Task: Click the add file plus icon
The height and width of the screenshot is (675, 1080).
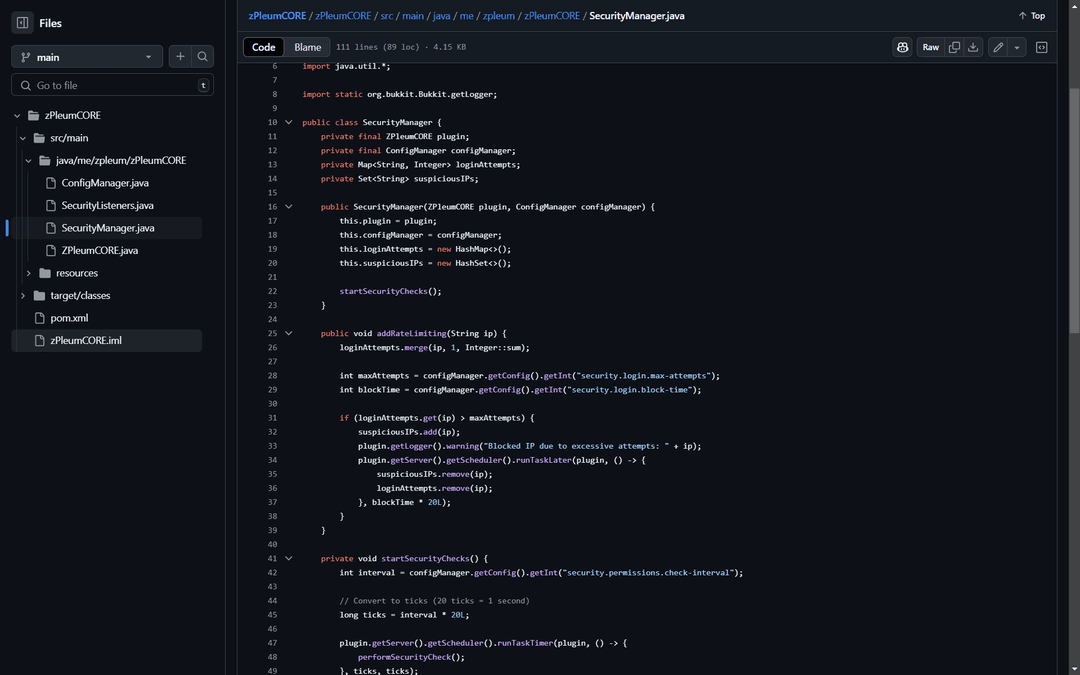Action: click(x=180, y=57)
